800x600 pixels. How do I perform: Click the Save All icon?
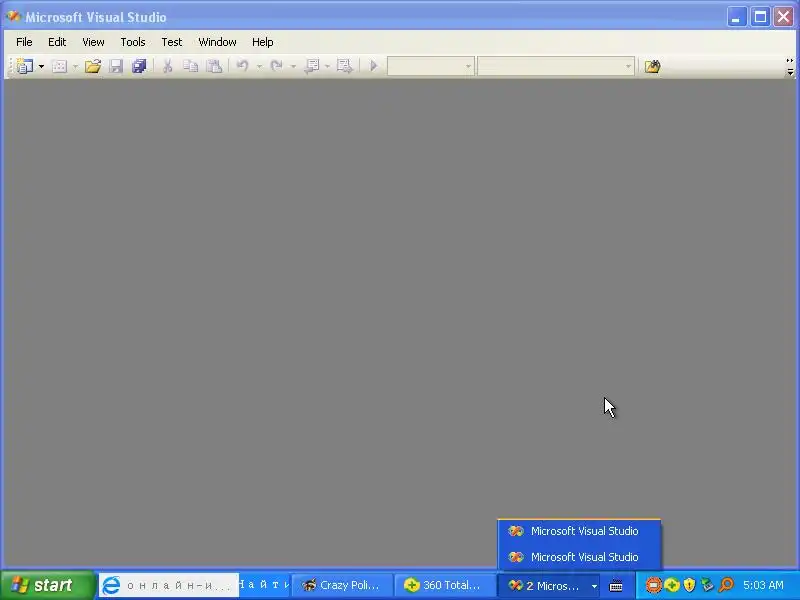pyautogui.click(x=139, y=66)
